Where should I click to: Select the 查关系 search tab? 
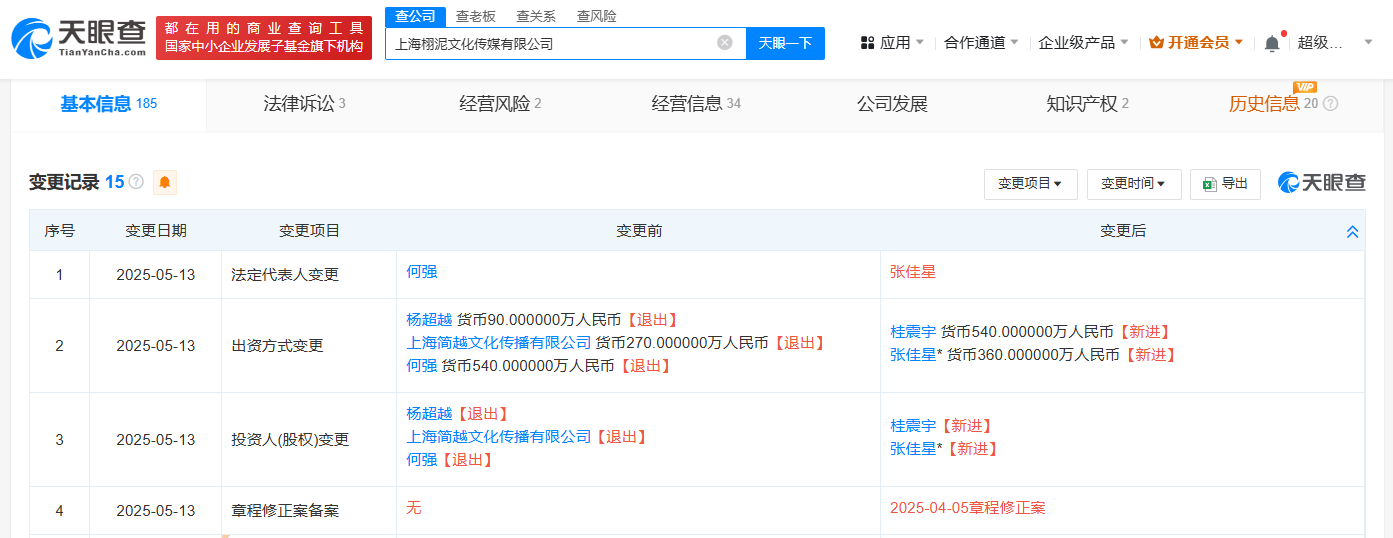click(536, 16)
